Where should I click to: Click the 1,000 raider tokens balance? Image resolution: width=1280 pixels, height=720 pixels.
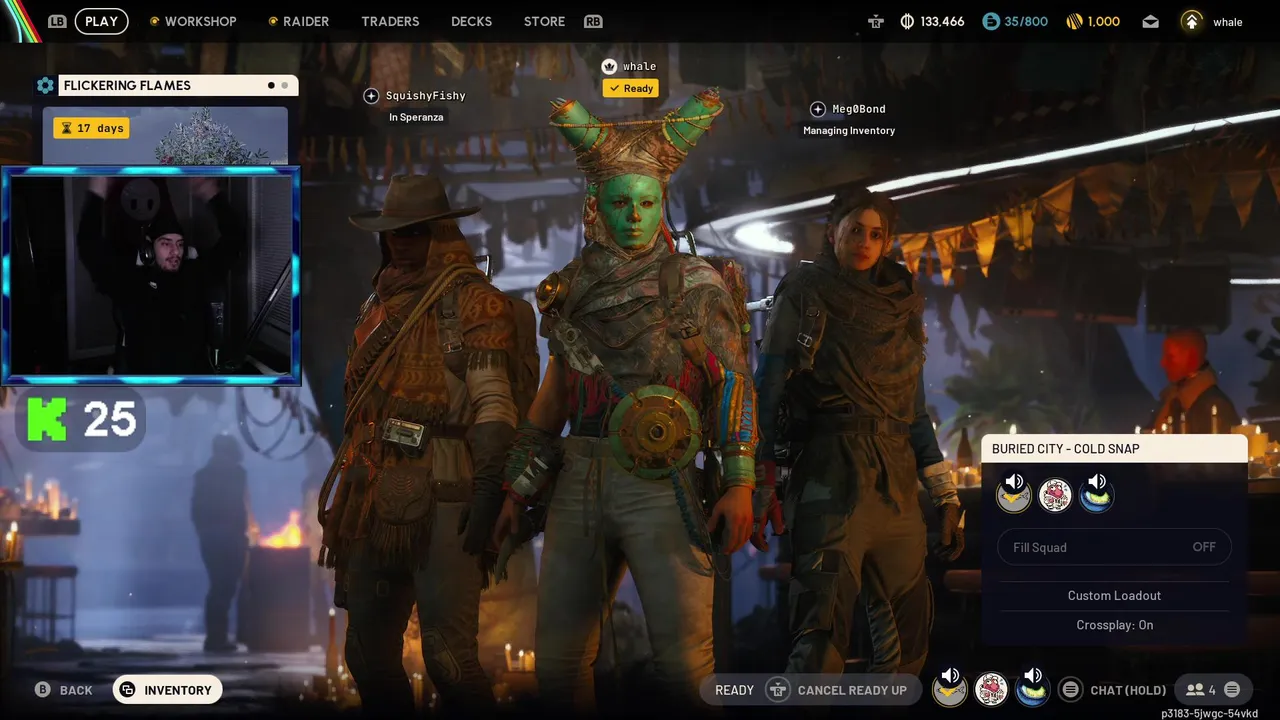[1103, 21]
